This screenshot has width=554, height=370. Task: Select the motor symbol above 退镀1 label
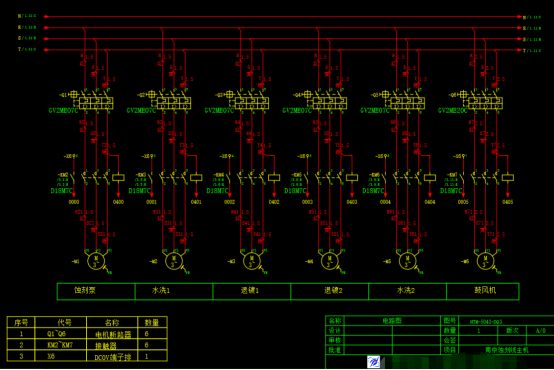(x=252, y=262)
